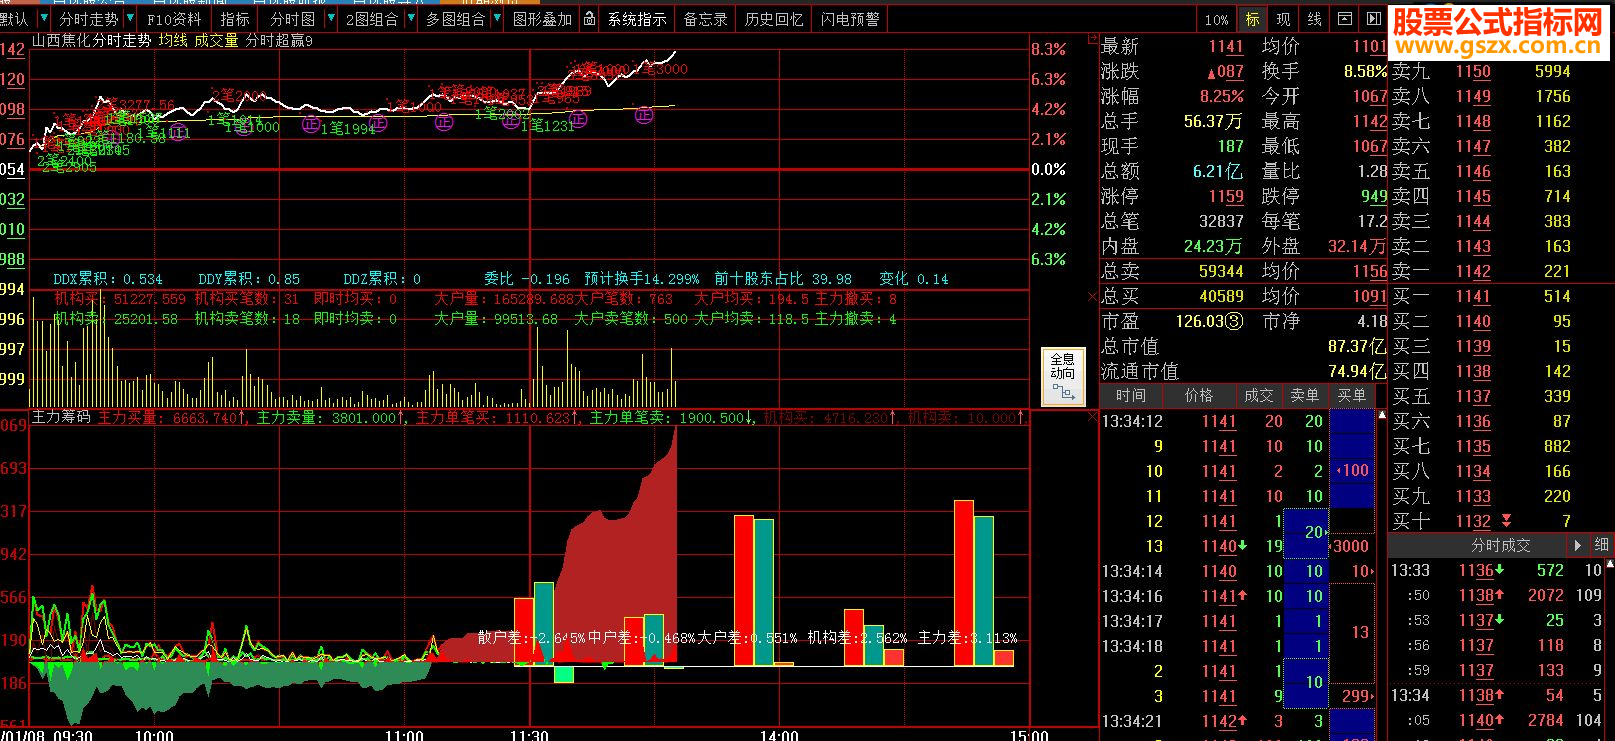Click the red double-down arrows beside 买十
The height and width of the screenshot is (741, 1615).
coord(1506,521)
